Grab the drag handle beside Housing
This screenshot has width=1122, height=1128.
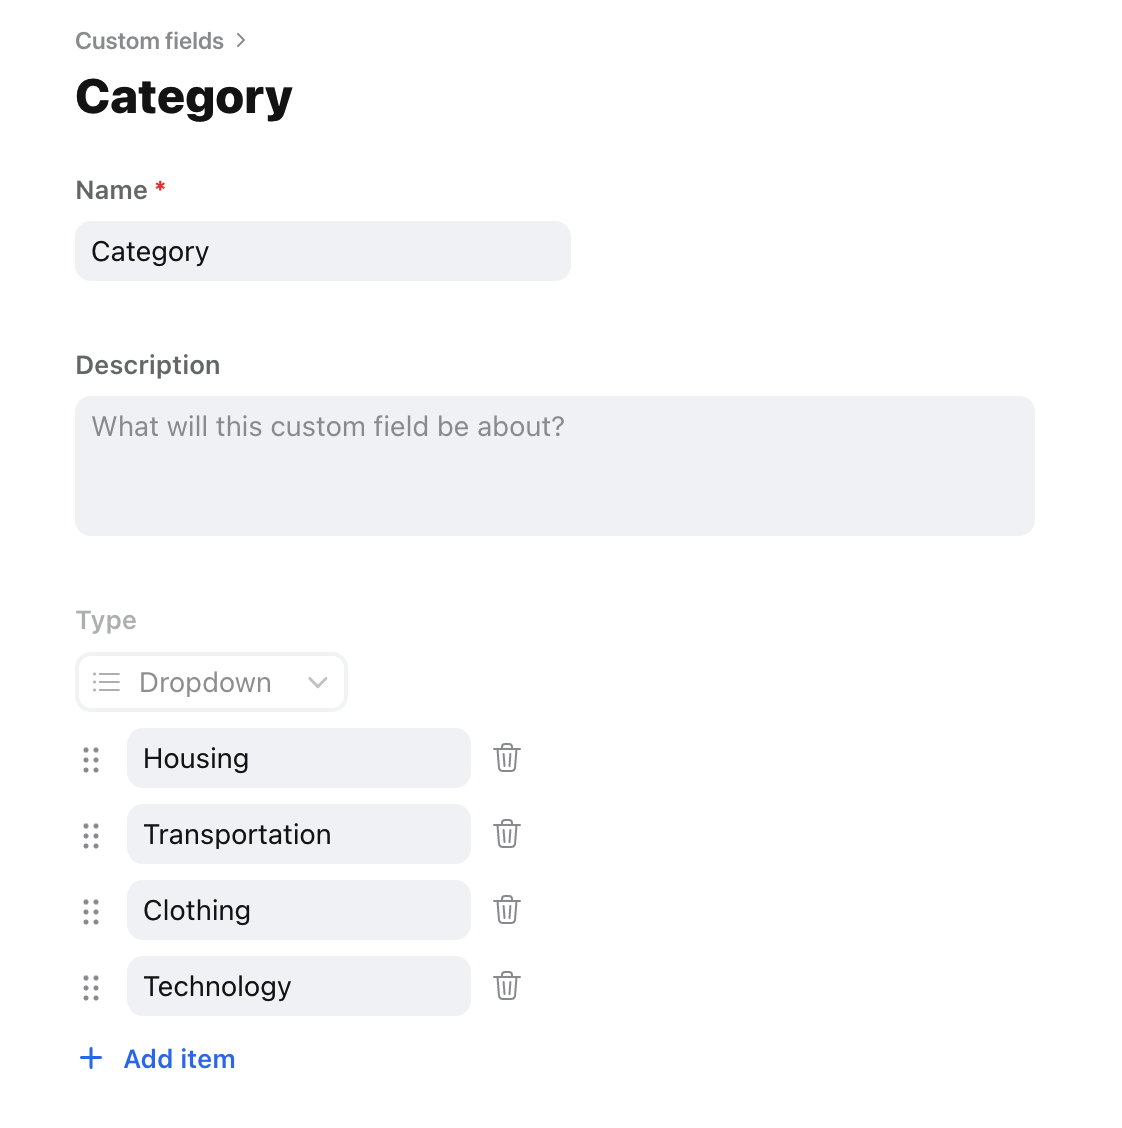click(91, 760)
